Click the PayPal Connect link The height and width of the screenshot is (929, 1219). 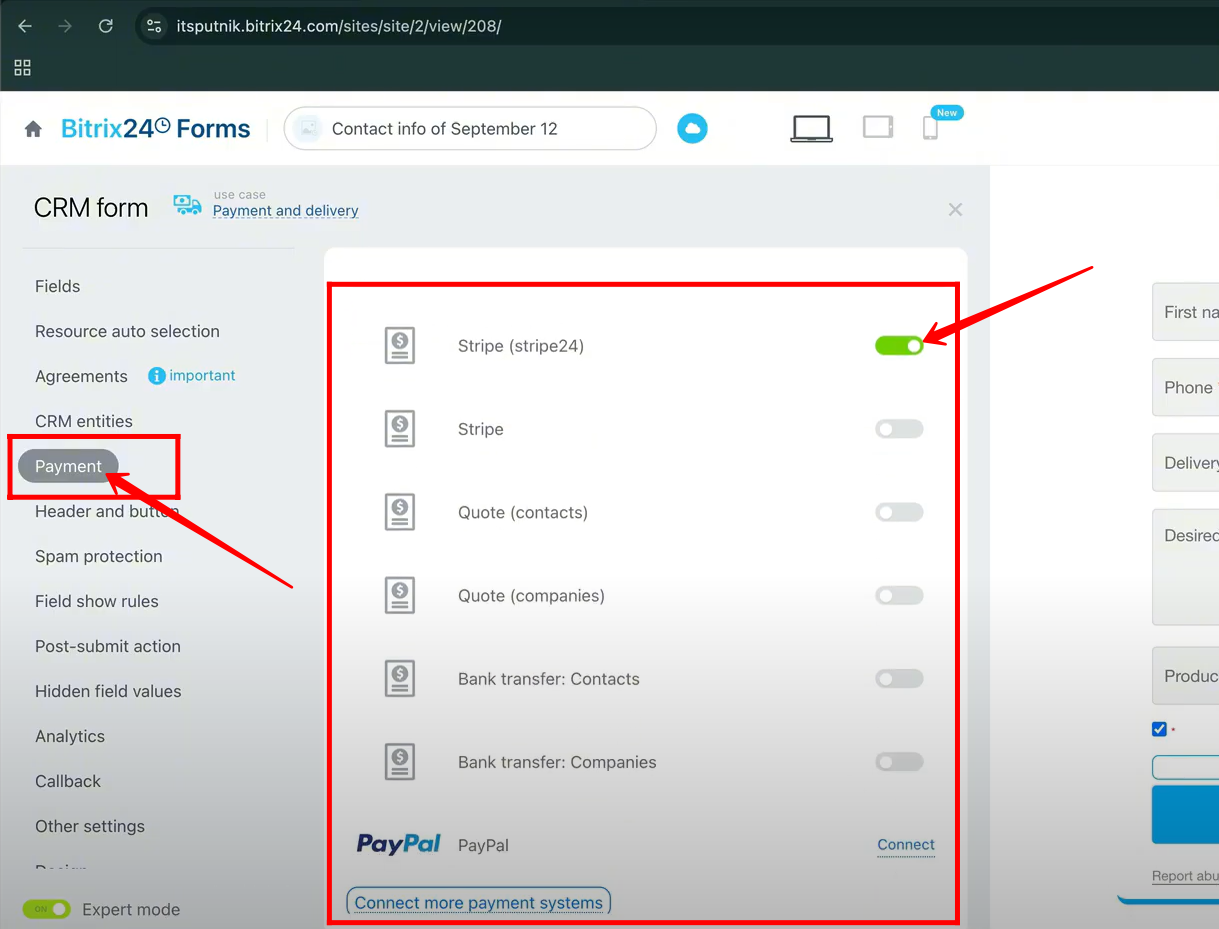coord(906,845)
